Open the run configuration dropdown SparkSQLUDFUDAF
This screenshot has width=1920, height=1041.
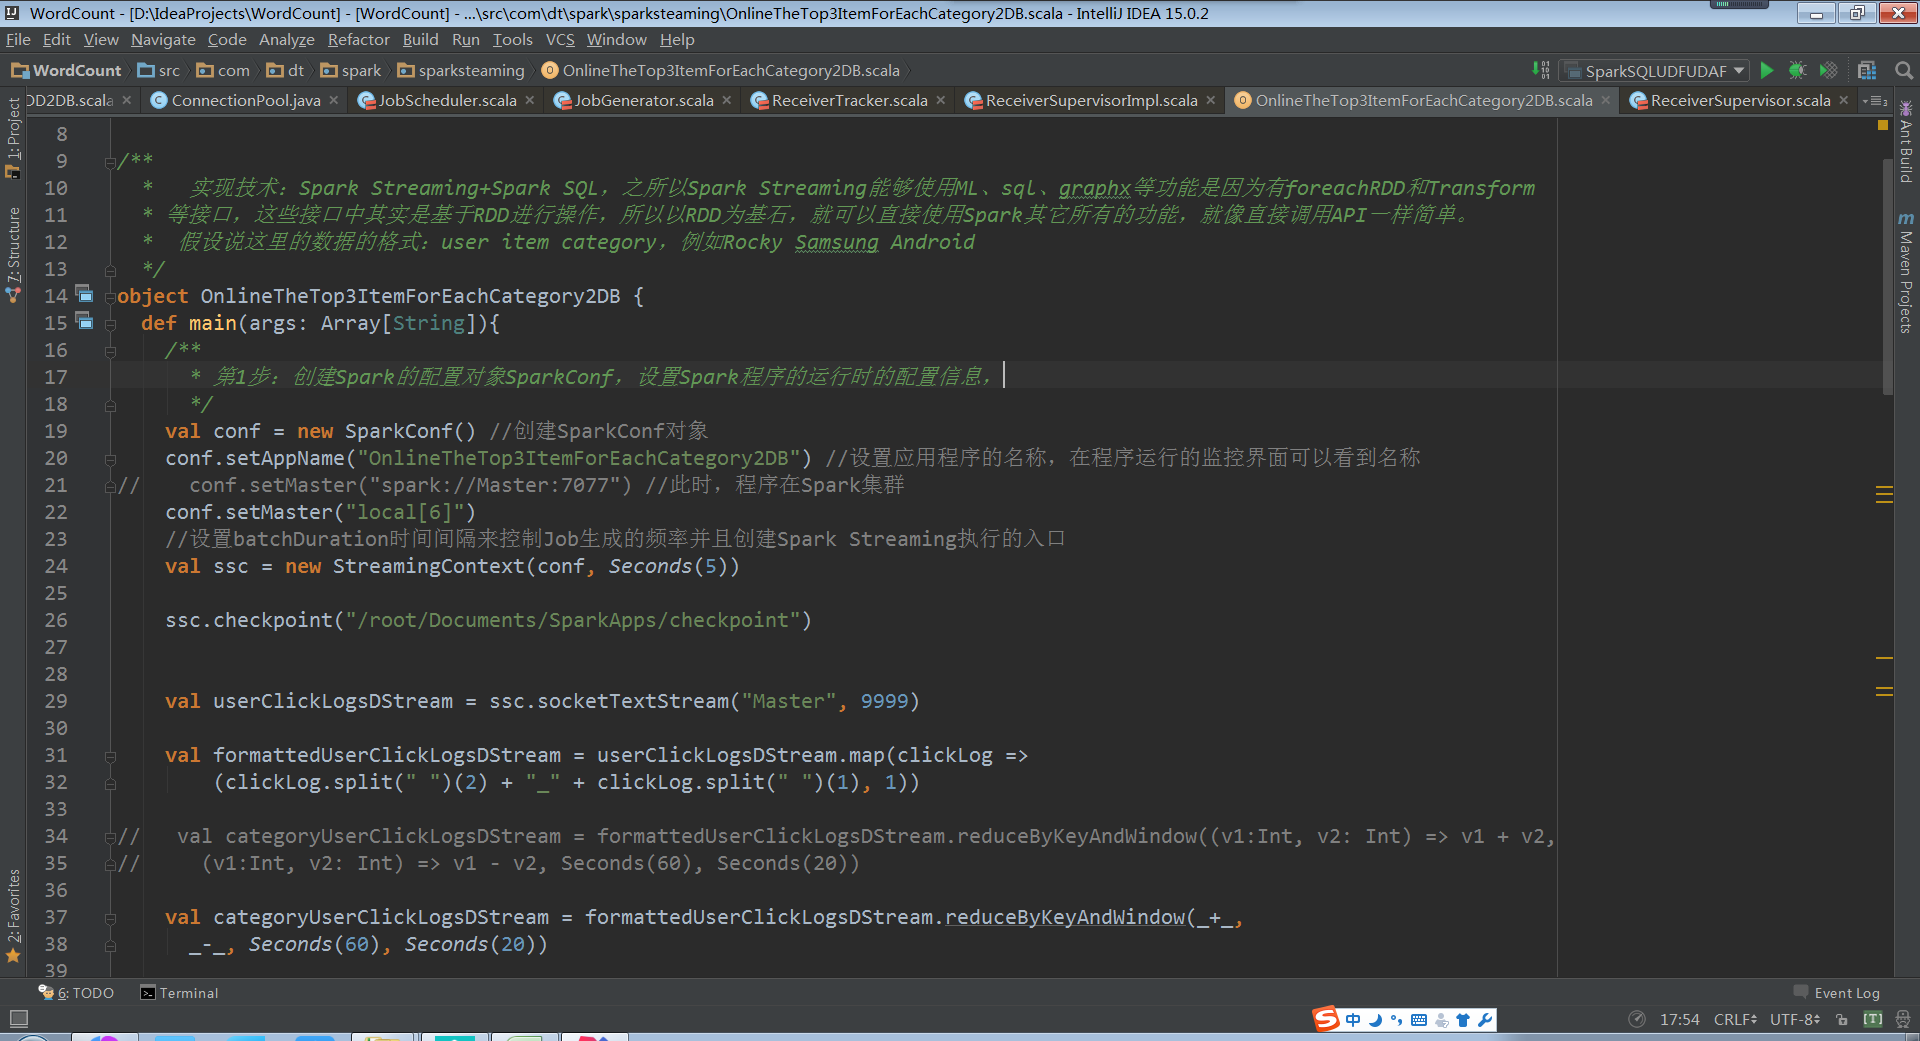1655,71
